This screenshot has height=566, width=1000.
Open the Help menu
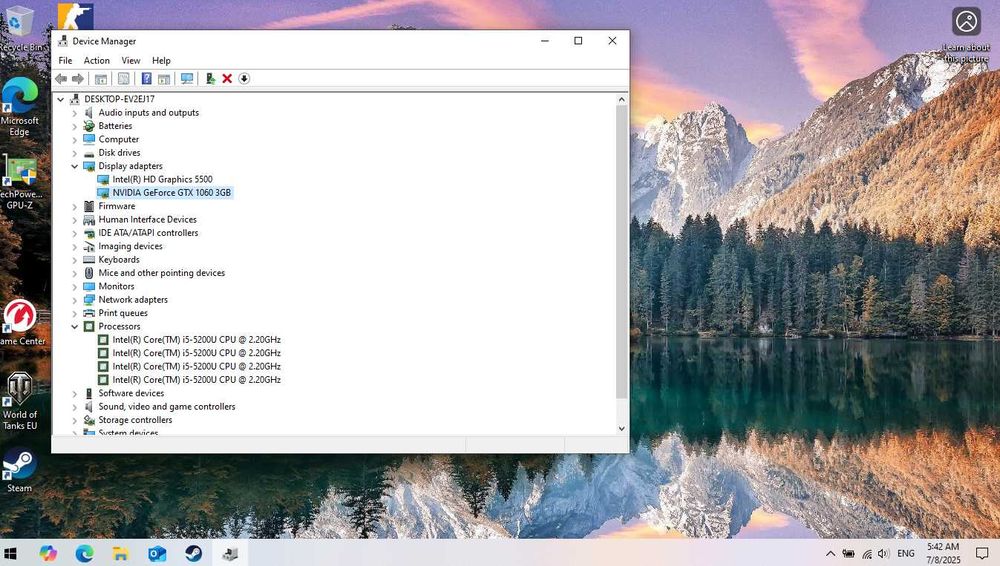pos(161,61)
